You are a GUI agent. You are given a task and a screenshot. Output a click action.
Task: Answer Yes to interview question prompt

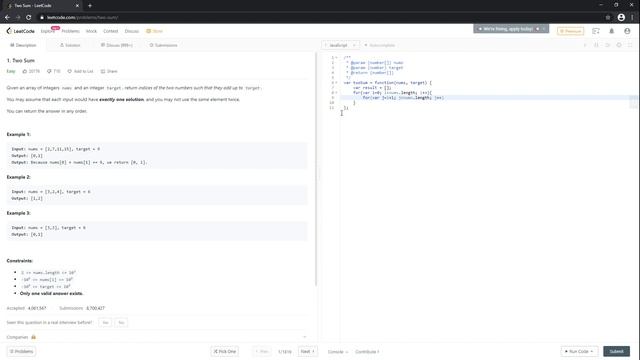click(x=105, y=322)
